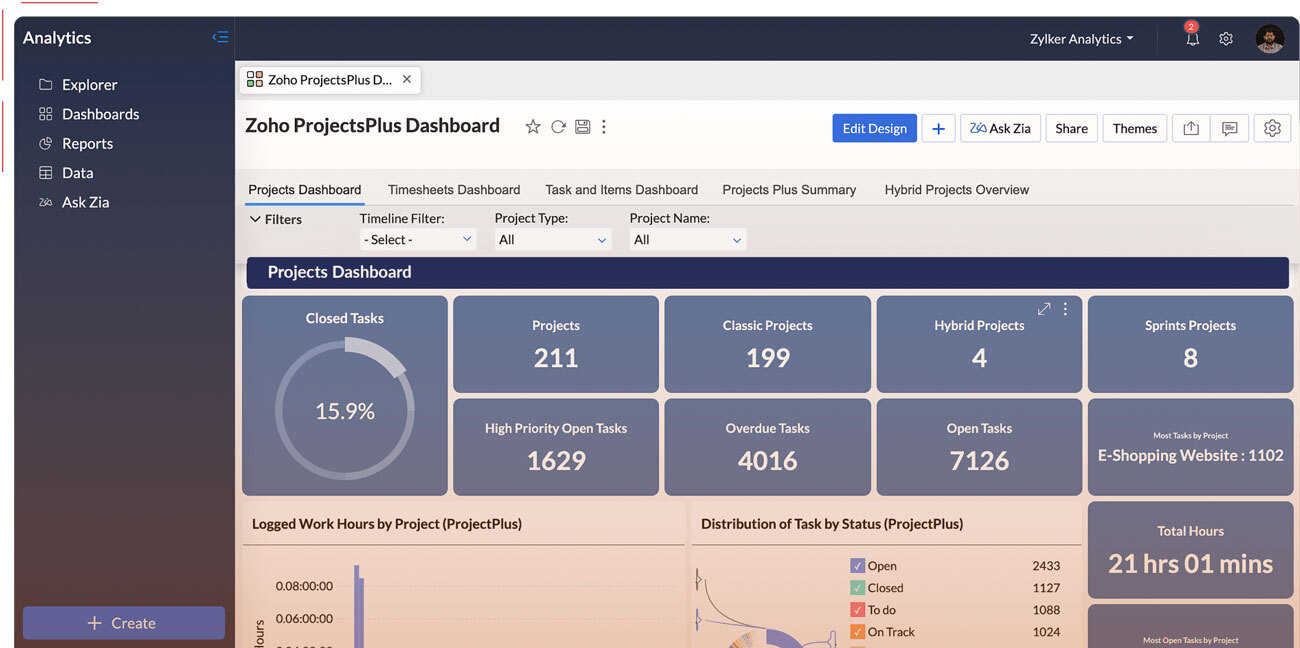Open the Project Type dropdown

[x=553, y=240]
